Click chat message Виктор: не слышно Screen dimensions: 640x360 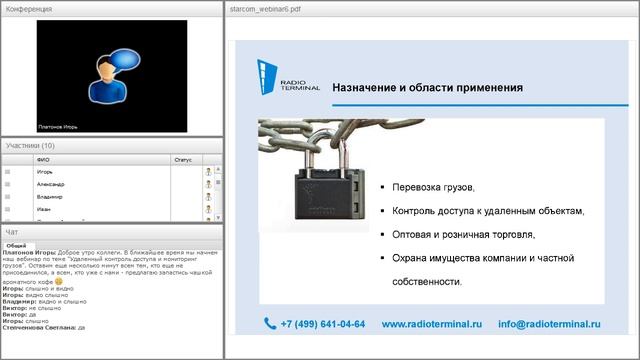(31, 308)
